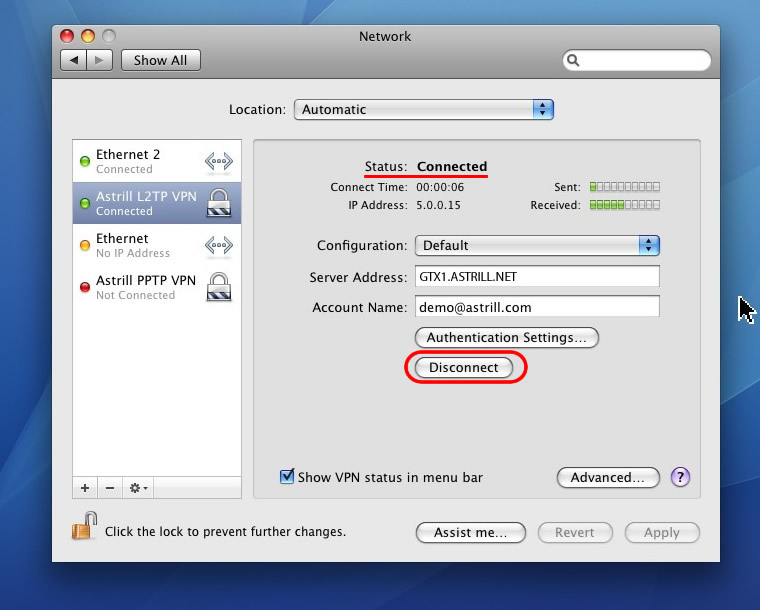Click the Astrill PPTP VPN padlock icon
This screenshot has width=760, height=610.
pyautogui.click(x=219, y=287)
